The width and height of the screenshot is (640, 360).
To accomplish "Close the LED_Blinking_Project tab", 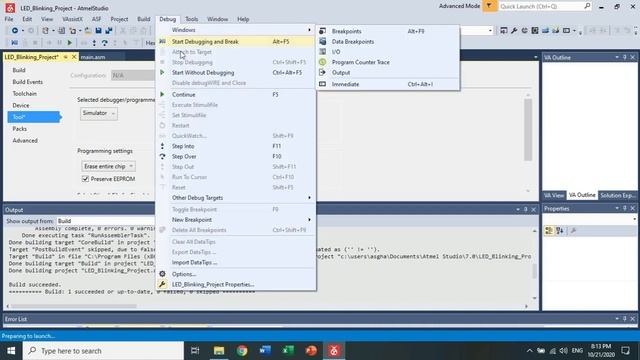I will click(74, 57).
